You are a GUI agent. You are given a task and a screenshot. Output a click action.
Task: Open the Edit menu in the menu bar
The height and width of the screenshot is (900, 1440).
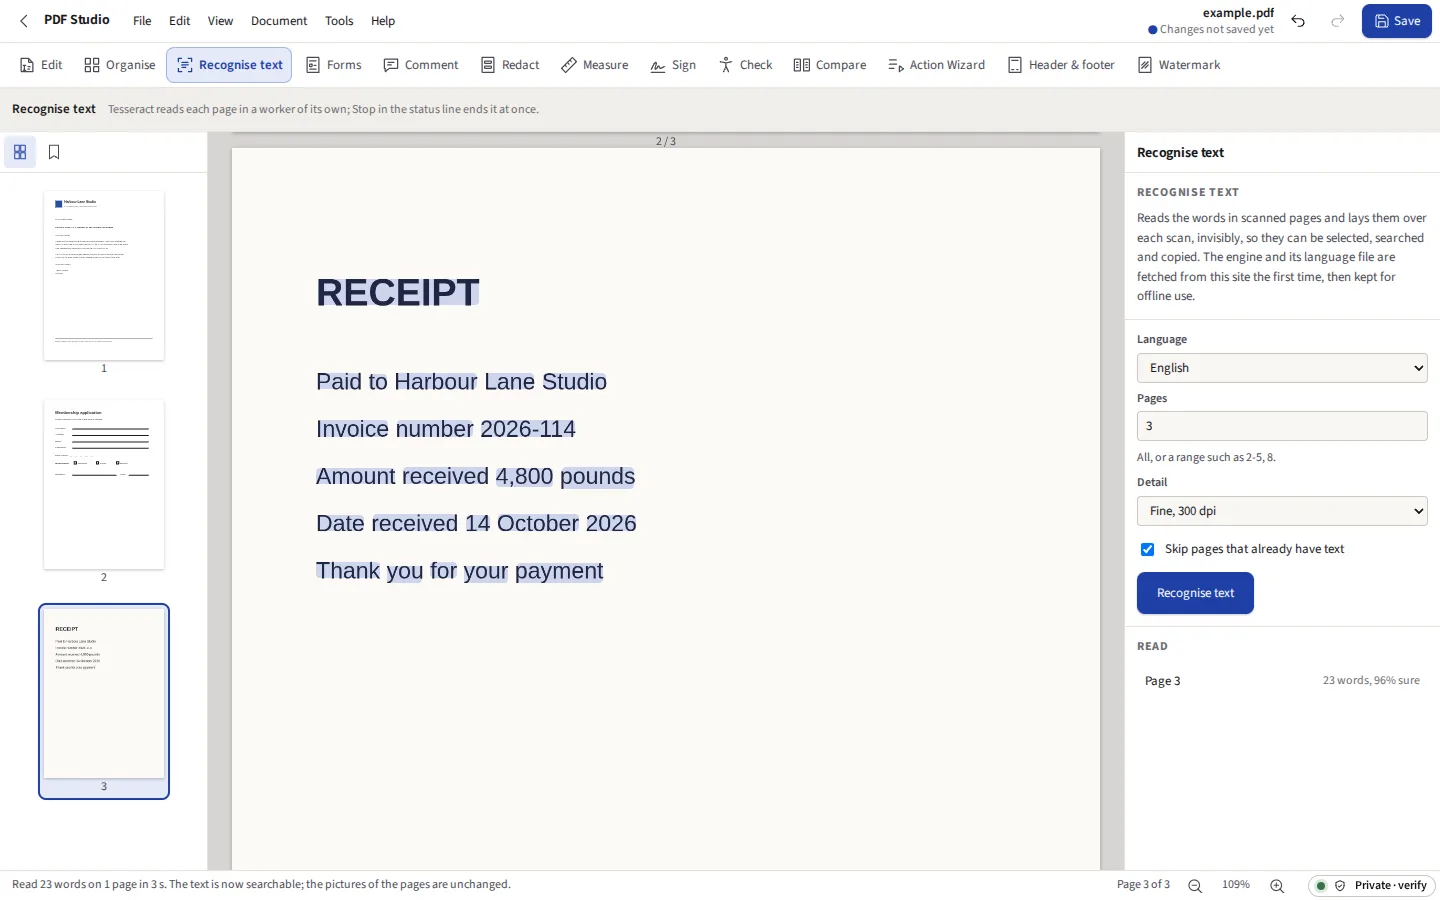click(180, 21)
